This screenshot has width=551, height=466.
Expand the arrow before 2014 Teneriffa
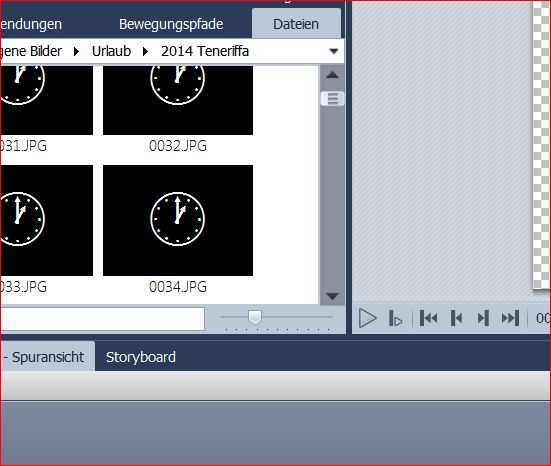145,52
